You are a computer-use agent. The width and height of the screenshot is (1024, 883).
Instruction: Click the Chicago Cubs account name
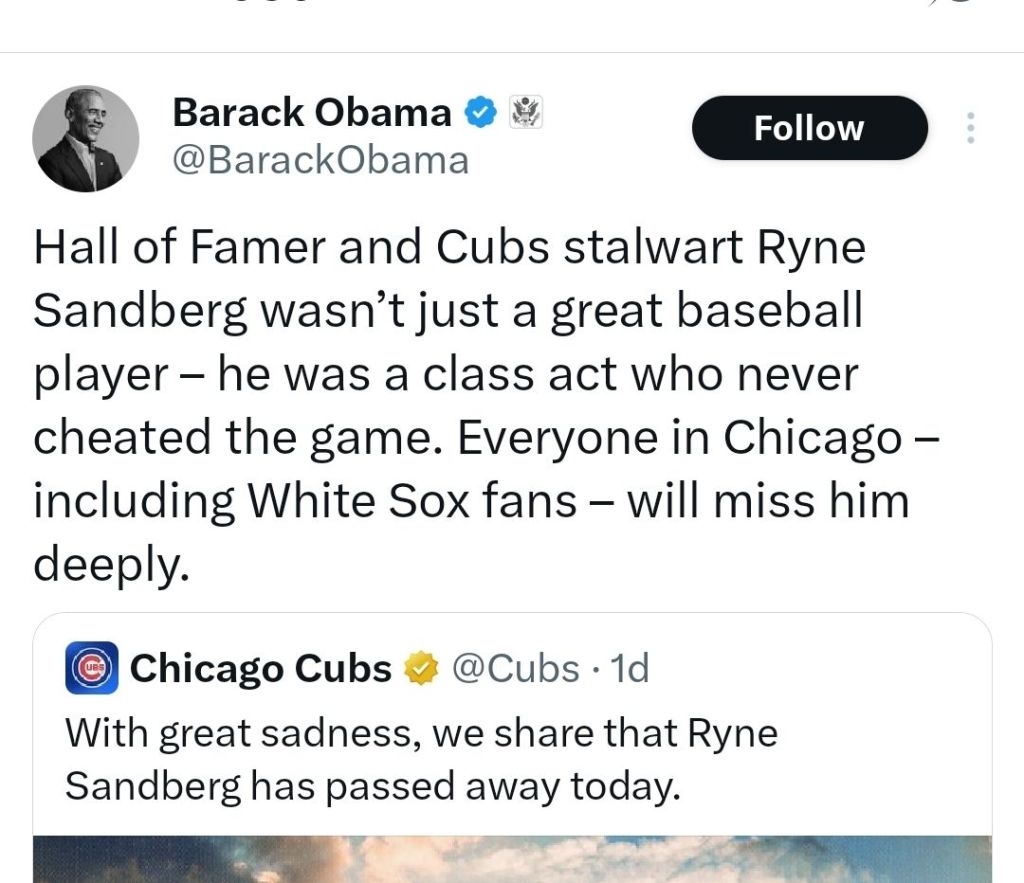pyautogui.click(x=260, y=668)
